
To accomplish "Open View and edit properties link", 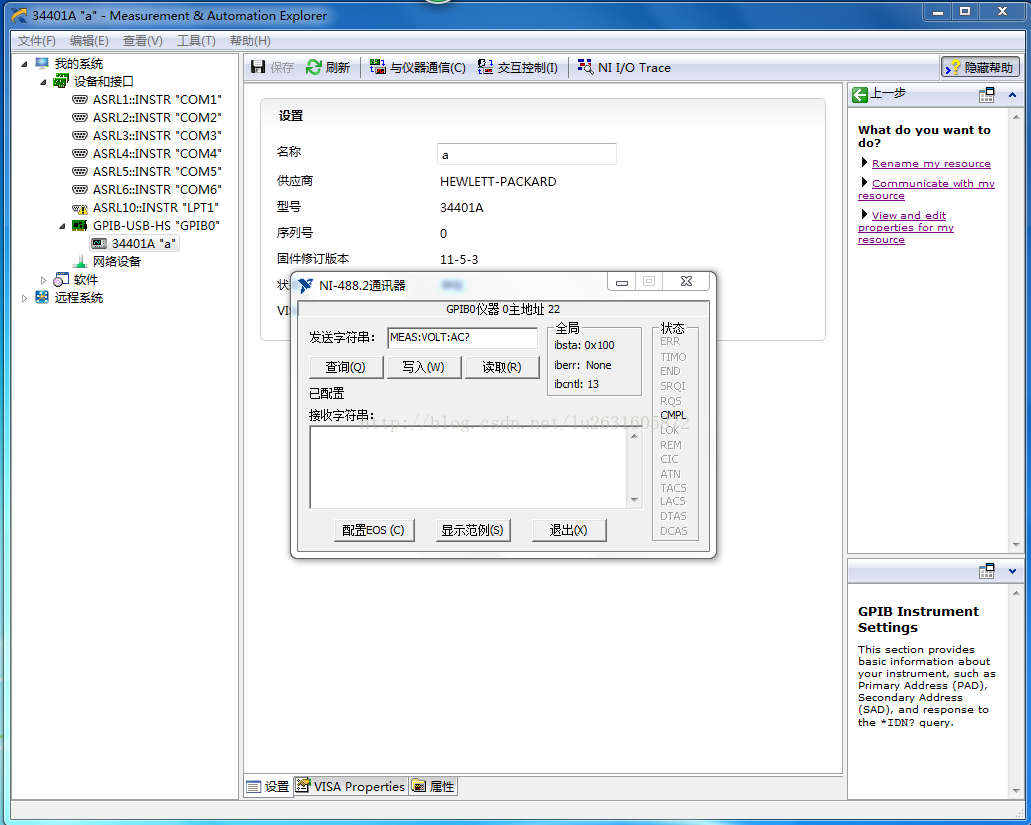I will coord(906,227).
